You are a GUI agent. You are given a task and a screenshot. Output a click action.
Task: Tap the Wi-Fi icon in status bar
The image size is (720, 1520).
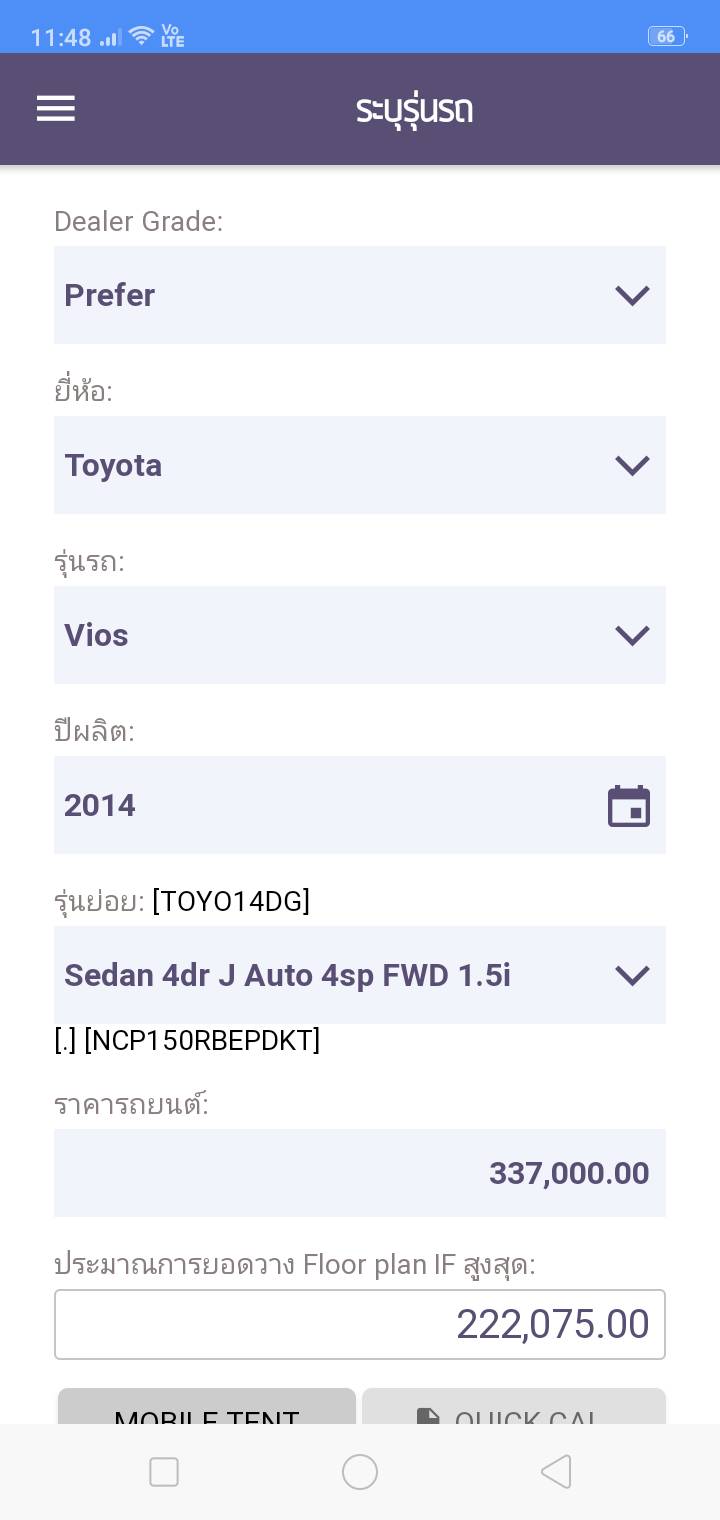[141, 37]
